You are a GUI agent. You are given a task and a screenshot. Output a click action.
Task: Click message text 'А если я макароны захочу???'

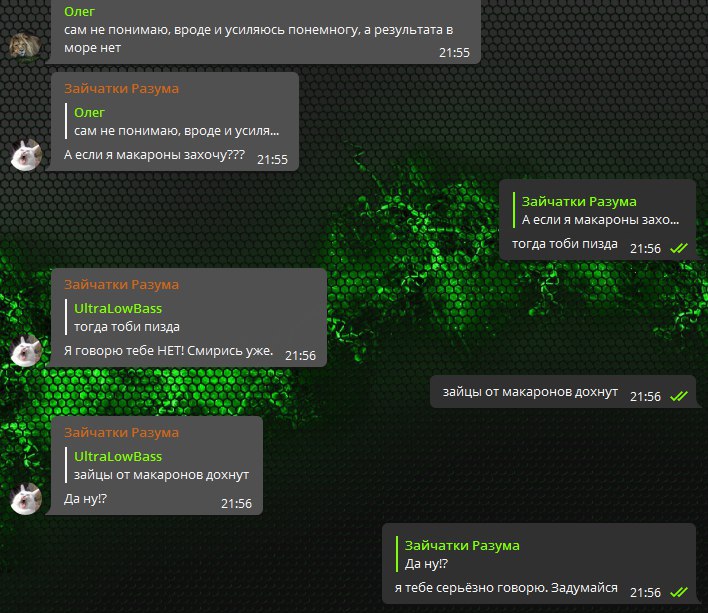pyautogui.click(x=154, y=155)
